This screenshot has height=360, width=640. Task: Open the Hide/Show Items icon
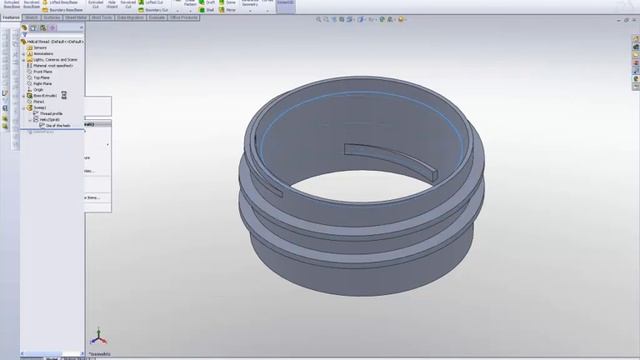371,20
